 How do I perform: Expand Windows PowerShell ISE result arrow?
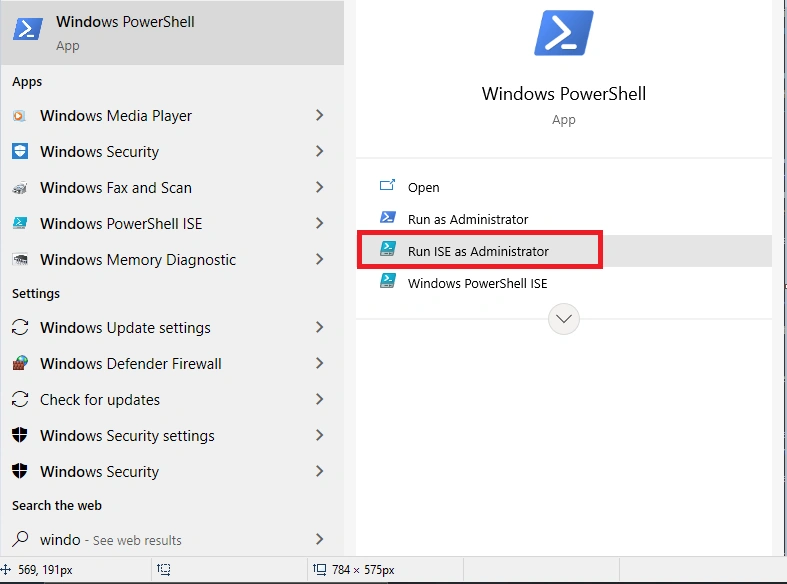320,223
